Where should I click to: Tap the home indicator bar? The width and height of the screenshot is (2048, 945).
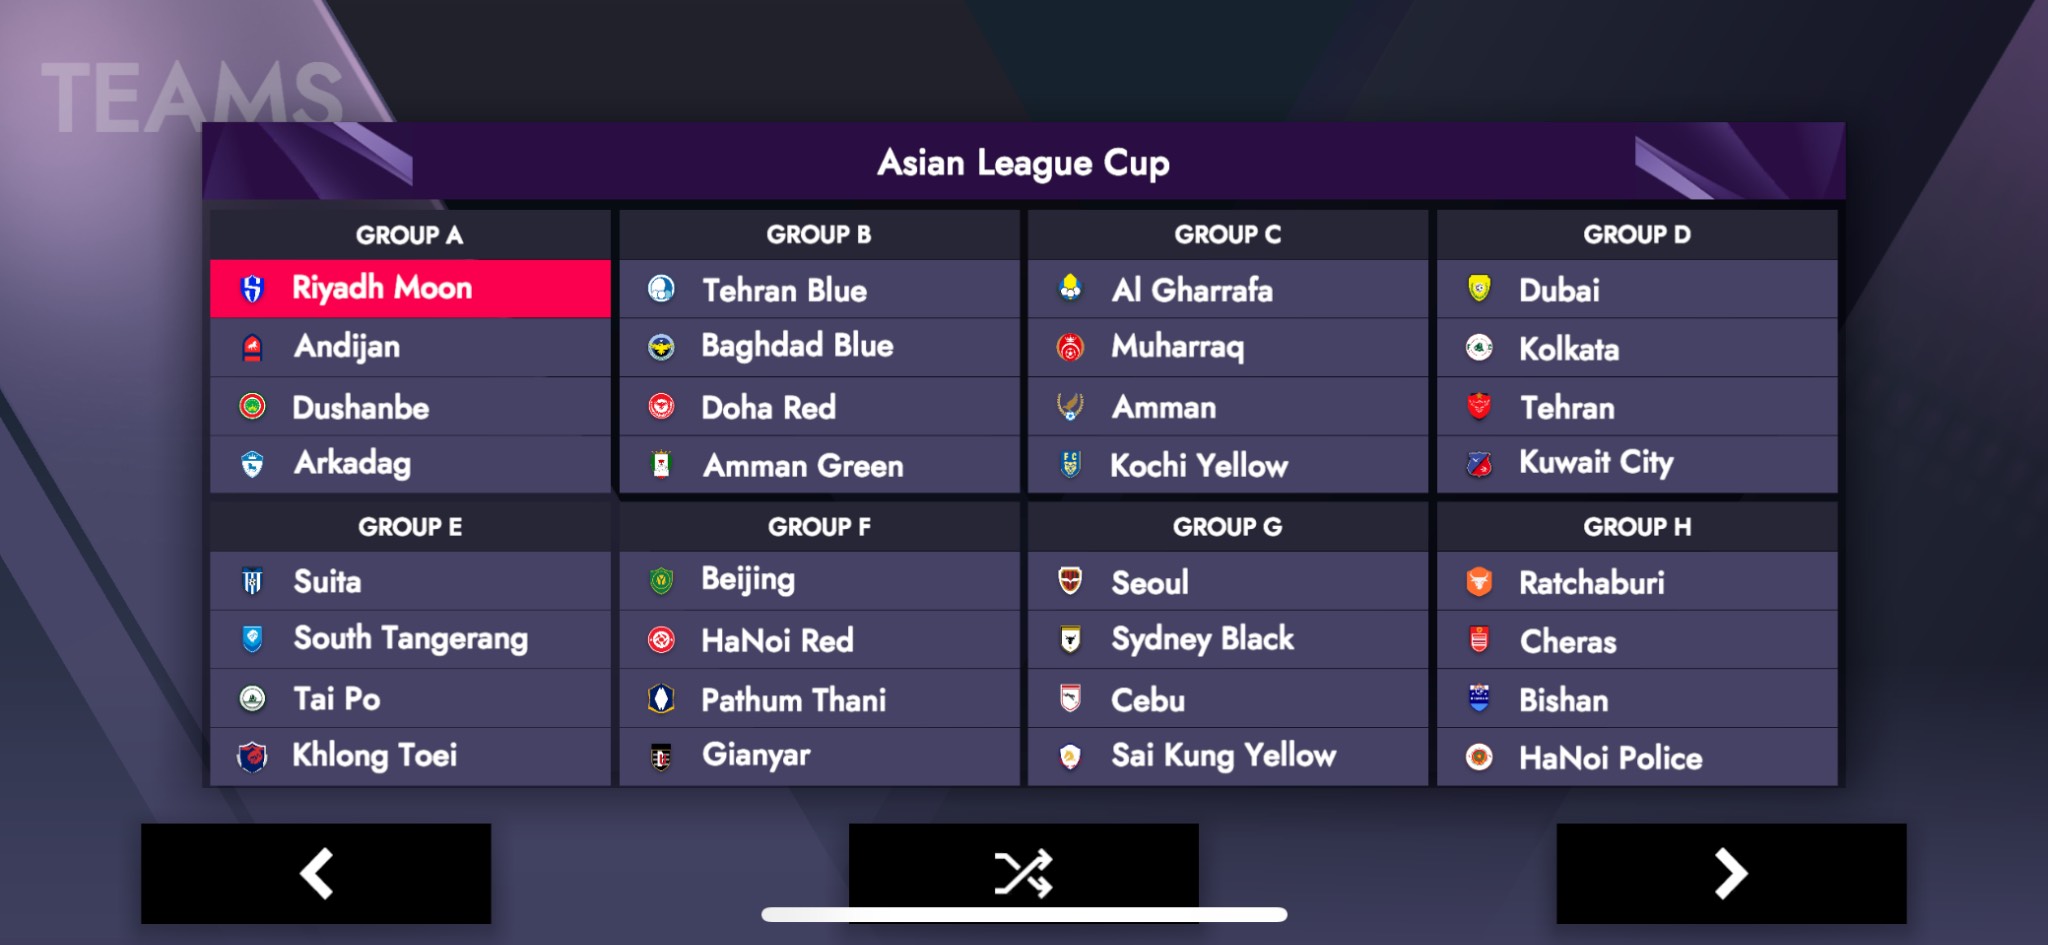(x=1023, y=914)
